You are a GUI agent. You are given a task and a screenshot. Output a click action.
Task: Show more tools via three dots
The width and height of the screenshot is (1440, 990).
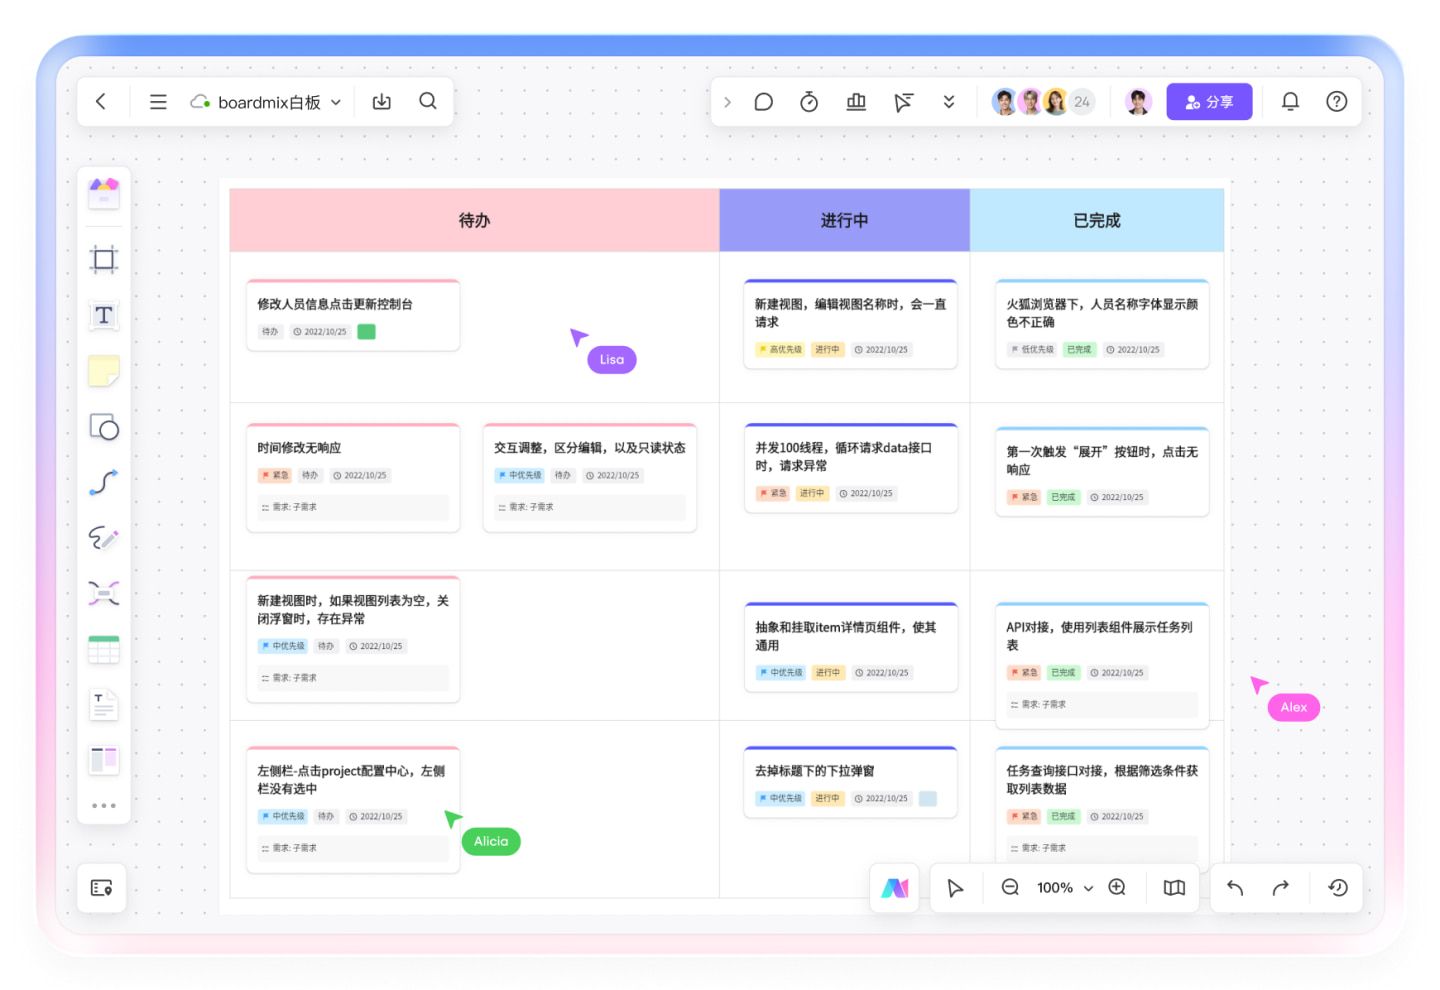click(x=104, y=806)
